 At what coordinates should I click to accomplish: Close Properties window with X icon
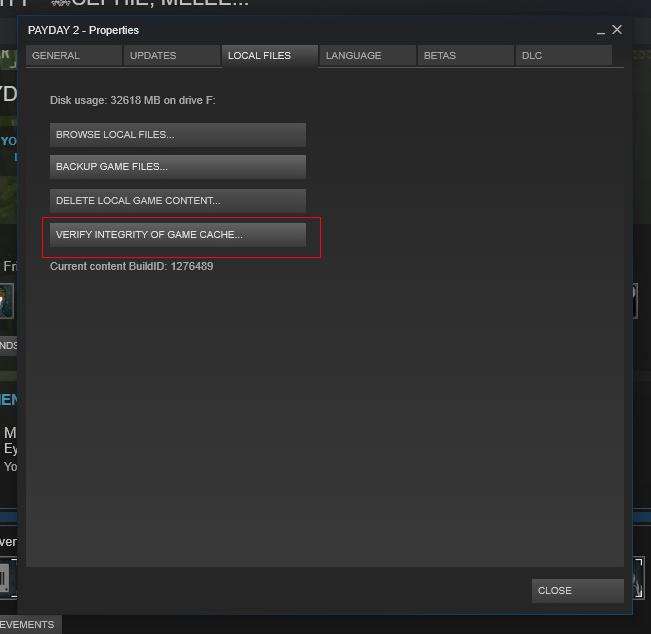tap(617, 30)
